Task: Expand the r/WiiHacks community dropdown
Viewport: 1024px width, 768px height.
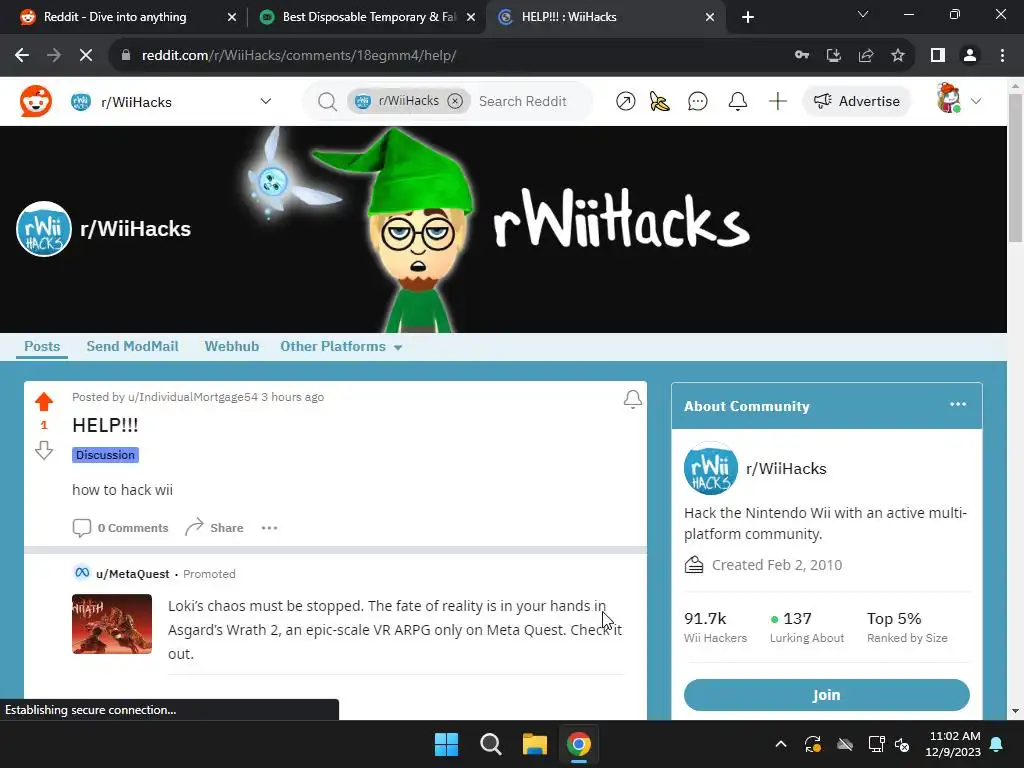Action: tap(265, 101)
